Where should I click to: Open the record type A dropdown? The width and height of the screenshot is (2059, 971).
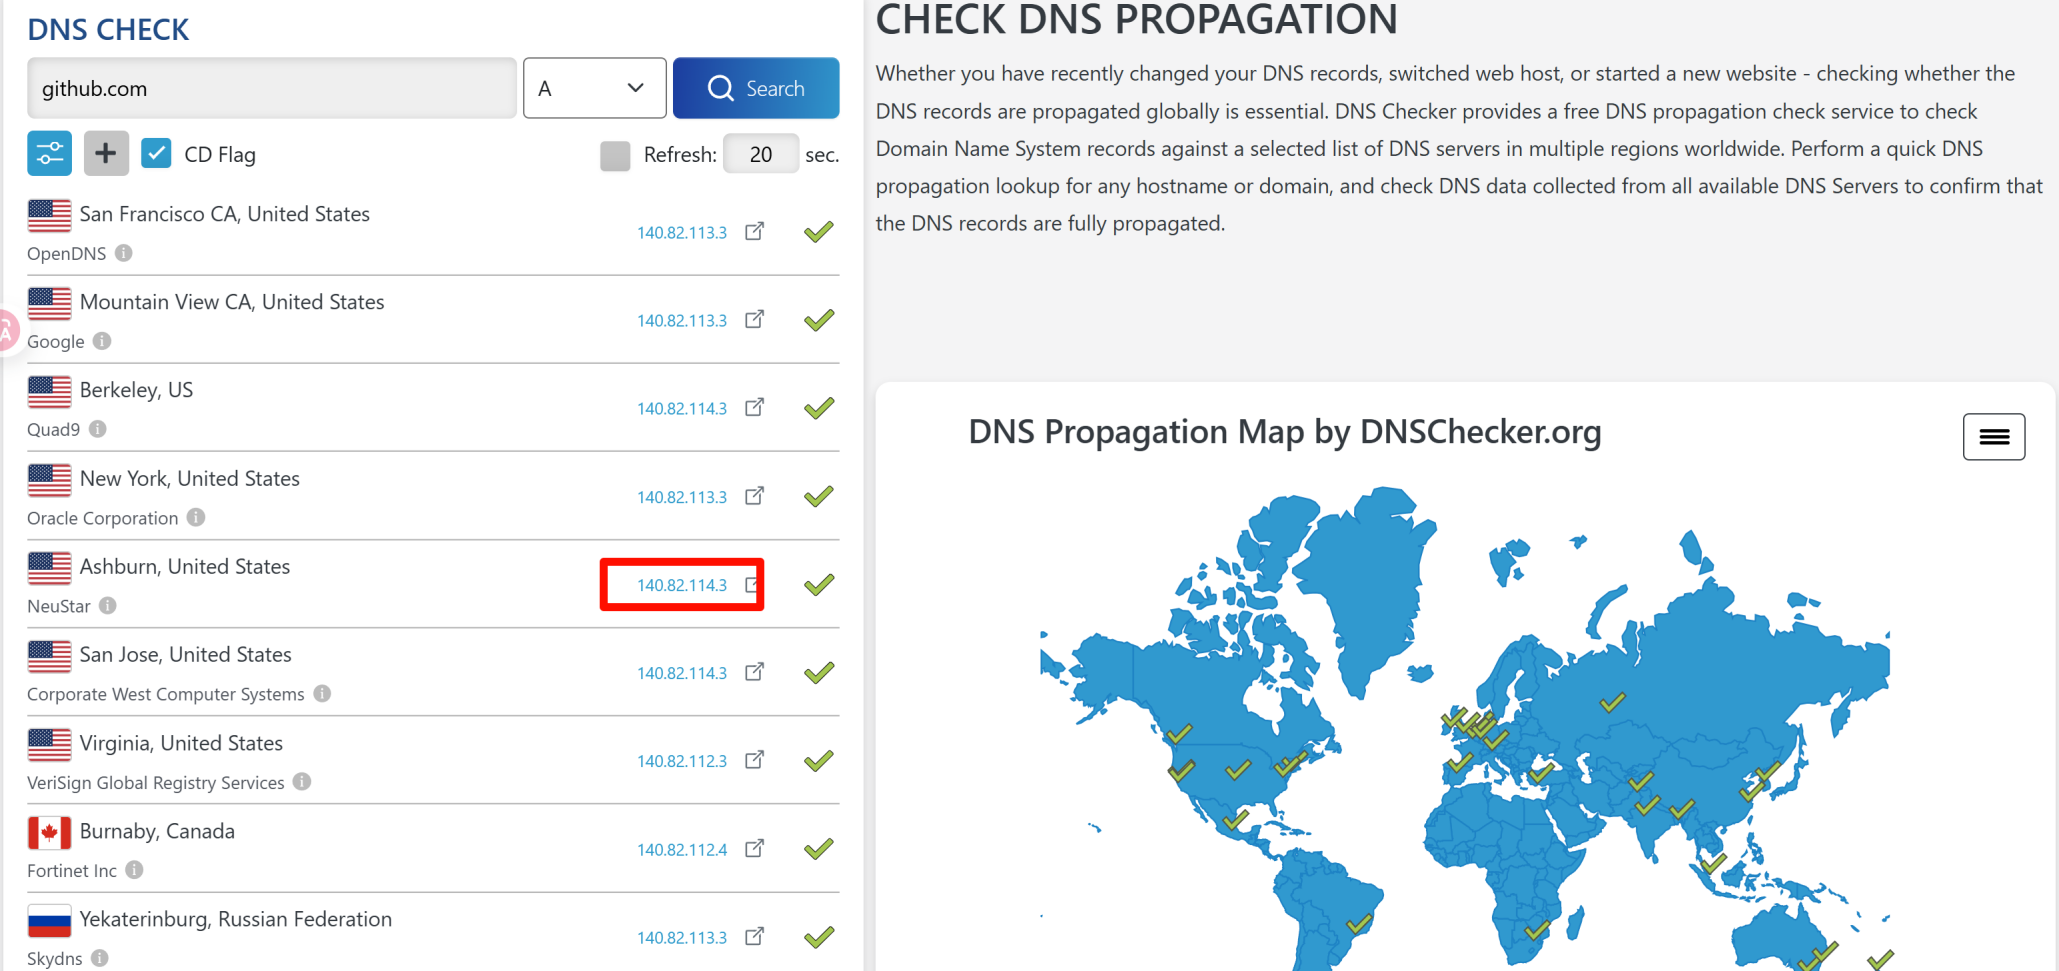(594, 88)
